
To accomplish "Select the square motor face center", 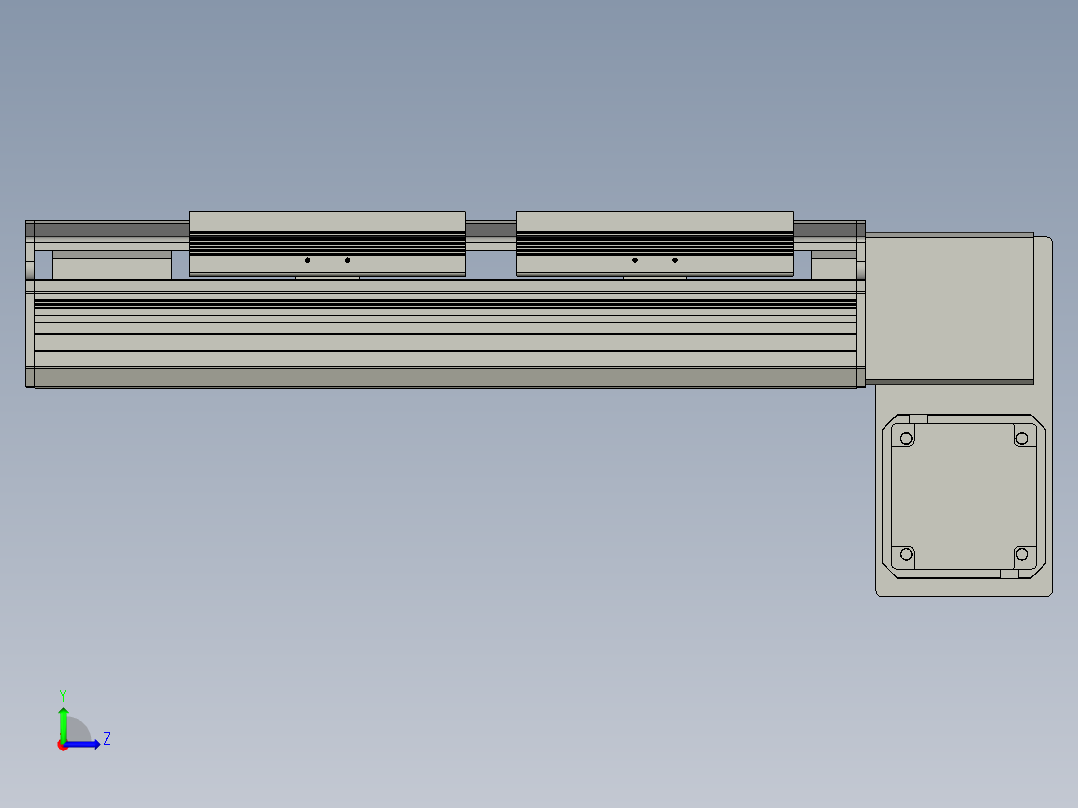I will (964, 496).
